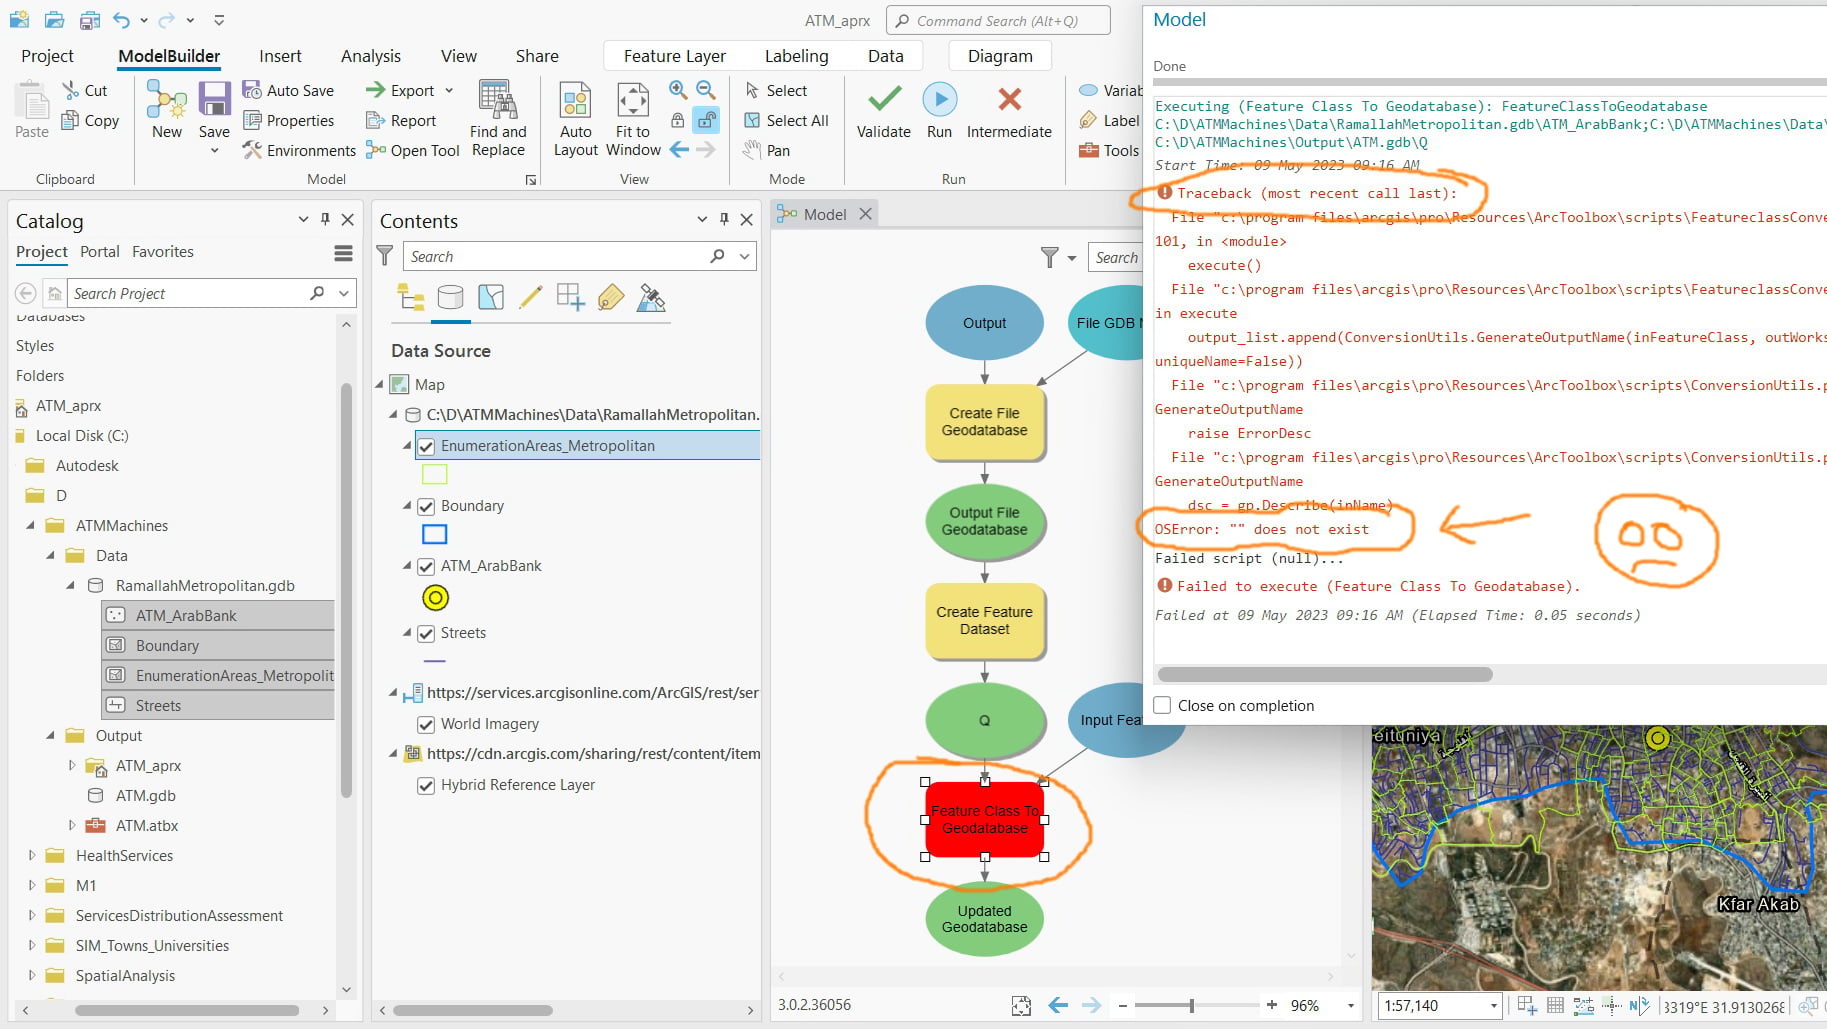Enable Close on completion checkbox
1827x1029 pixels.
(x=1162, y=705)
